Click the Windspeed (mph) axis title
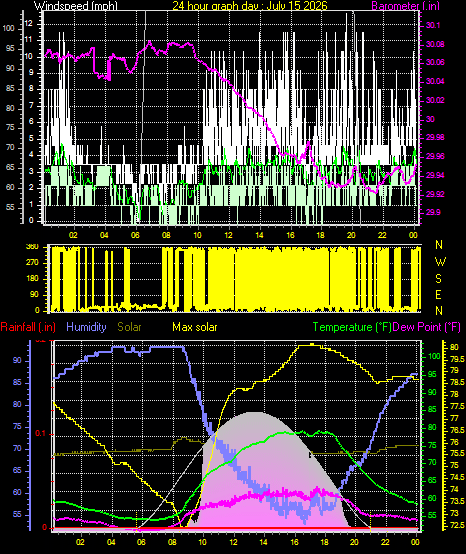Viewport: 466px width, 554px height. click(76, 5)
